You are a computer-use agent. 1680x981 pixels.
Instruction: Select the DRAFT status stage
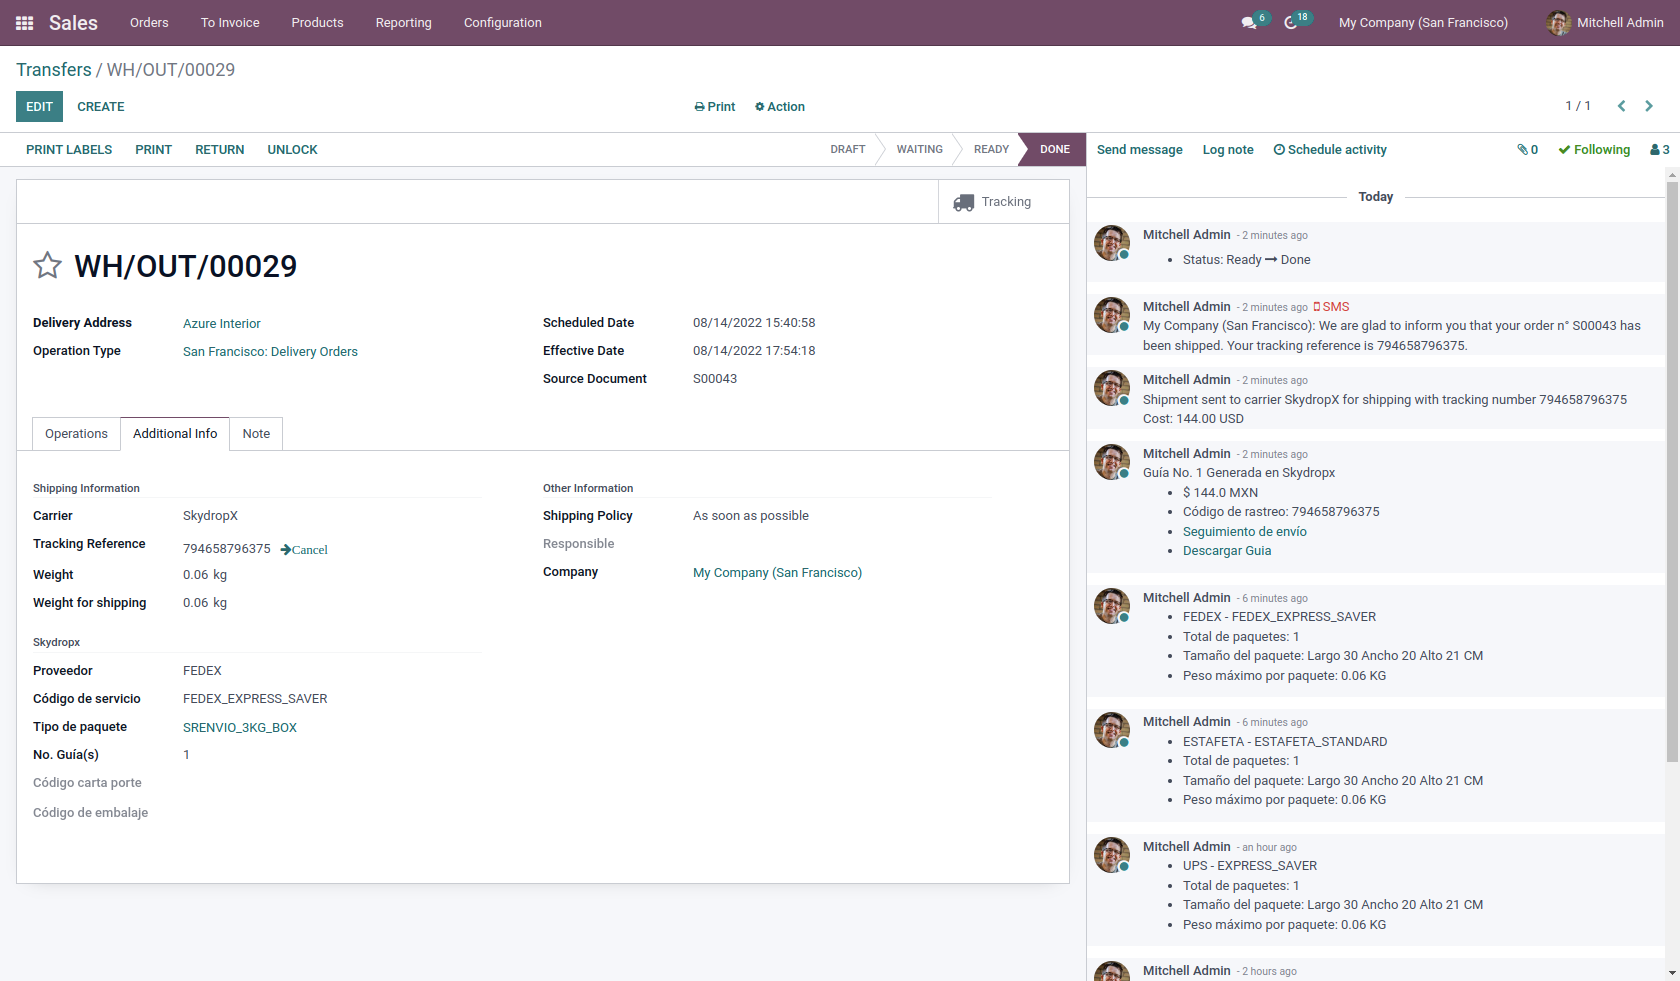point(847,150)
